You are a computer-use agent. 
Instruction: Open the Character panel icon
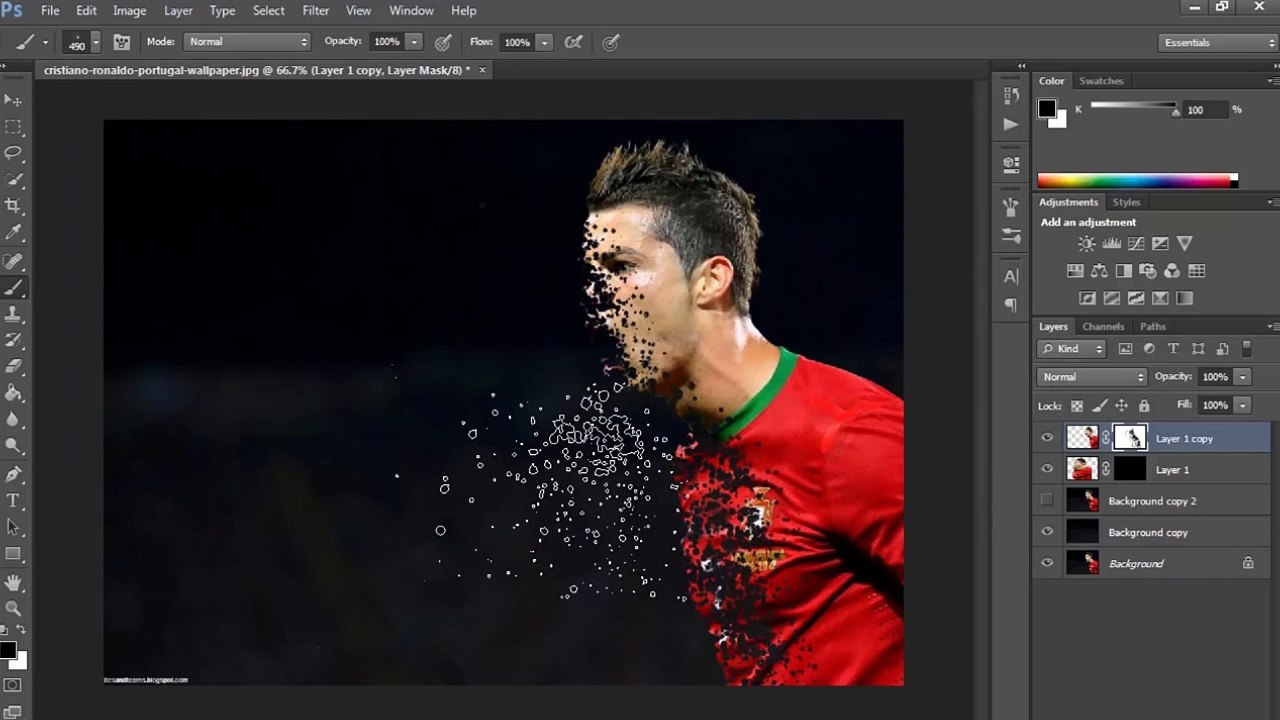click(1011, 276)
